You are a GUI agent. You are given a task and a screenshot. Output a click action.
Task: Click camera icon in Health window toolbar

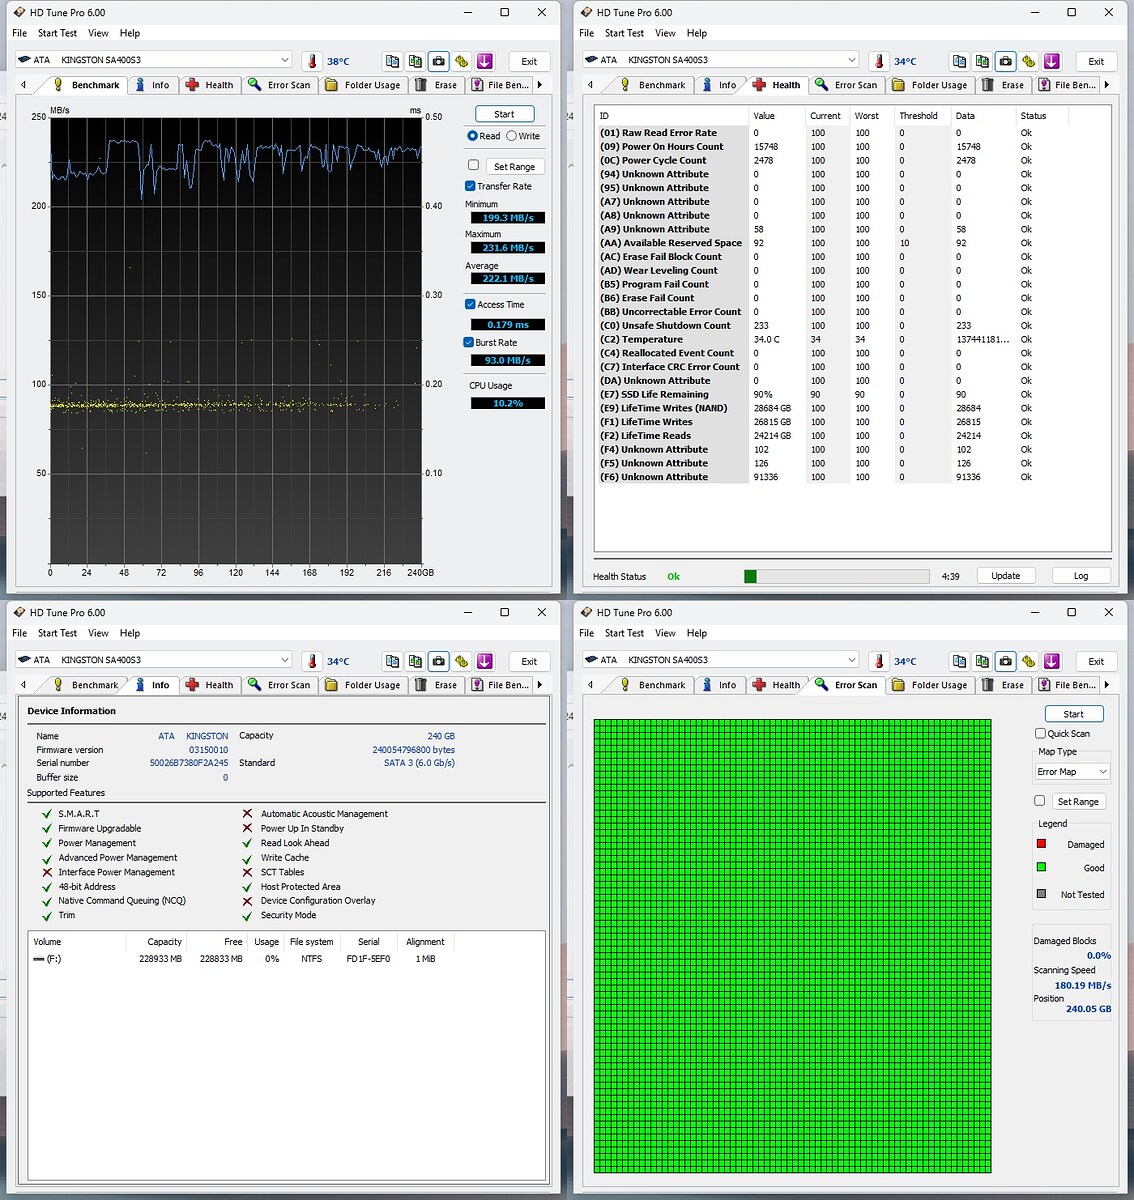(x=1005, y=61)
